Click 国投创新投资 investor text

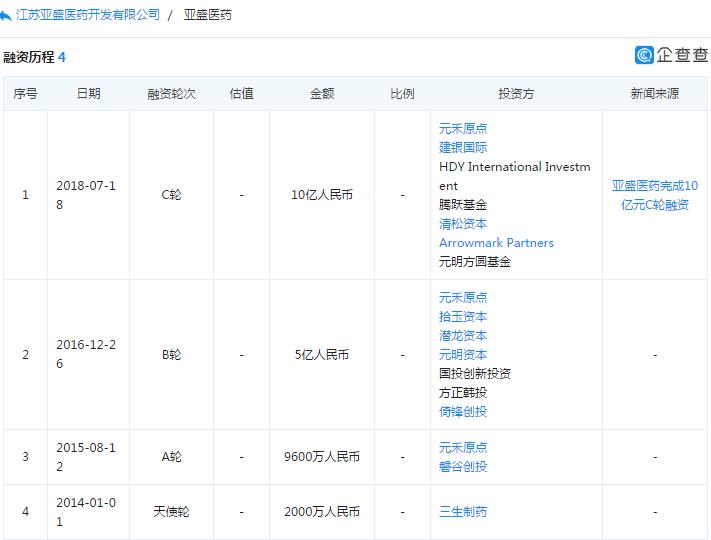pyautogui.click(x=475, y=374)
